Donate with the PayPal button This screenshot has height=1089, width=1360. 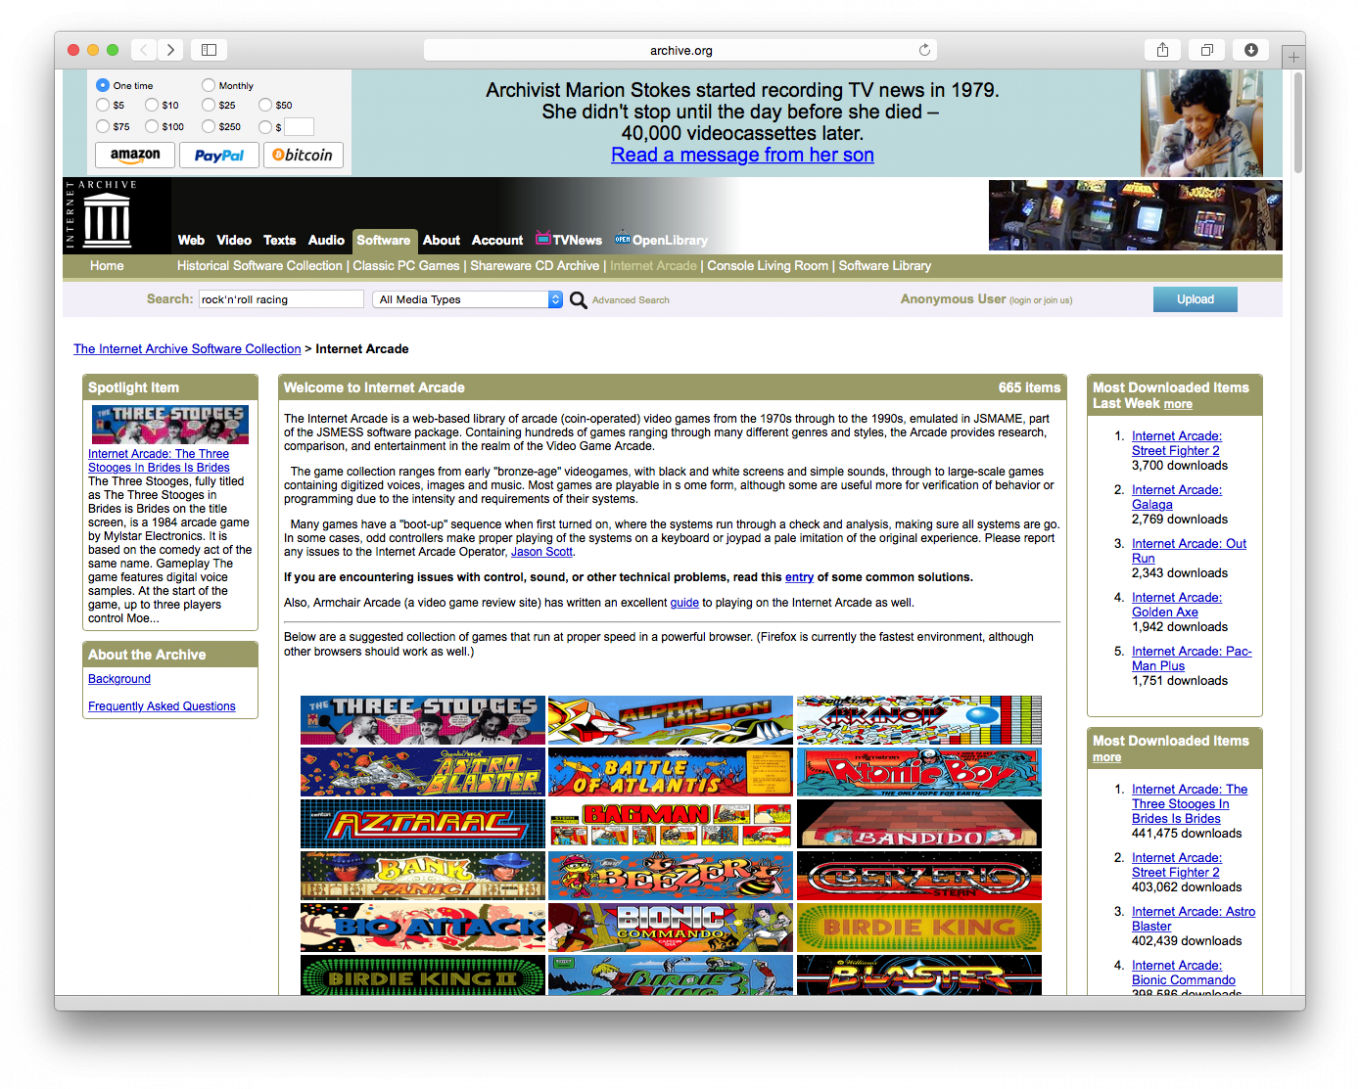tap(219, 156)
